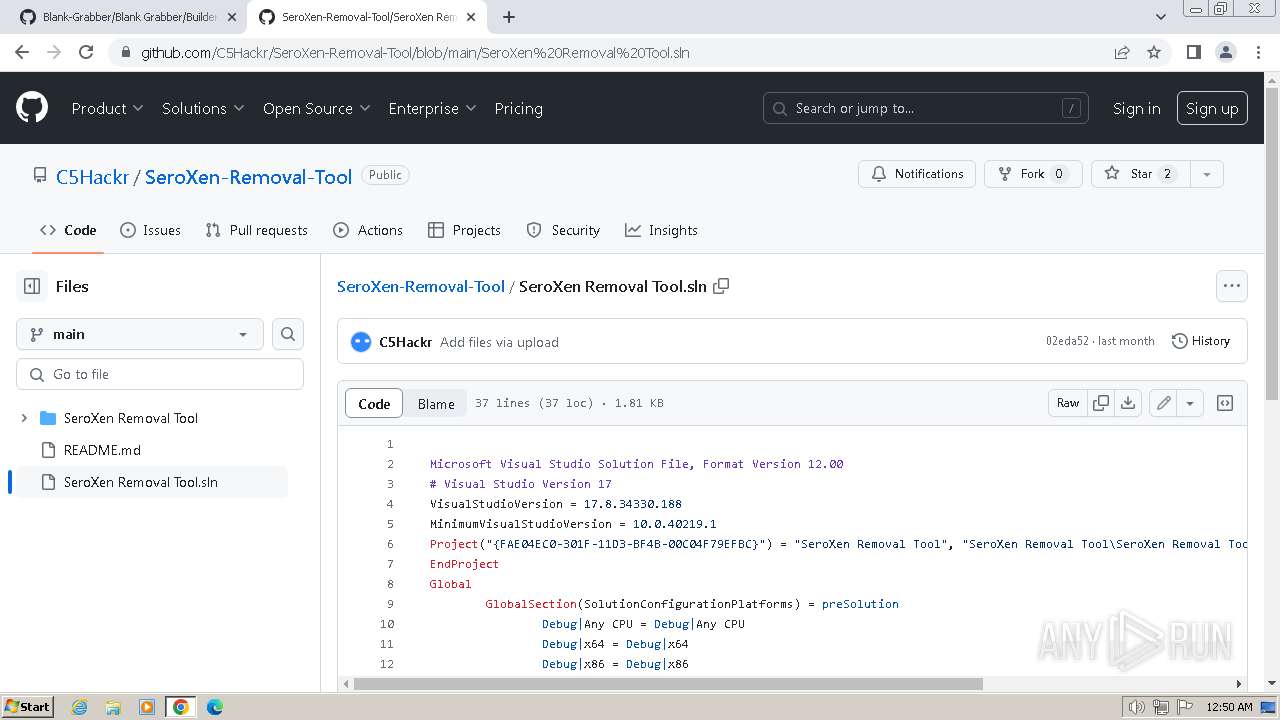Close the Blank-Grabber tab
Screen dimensions: 1280x720
click(x=232, y=17)
